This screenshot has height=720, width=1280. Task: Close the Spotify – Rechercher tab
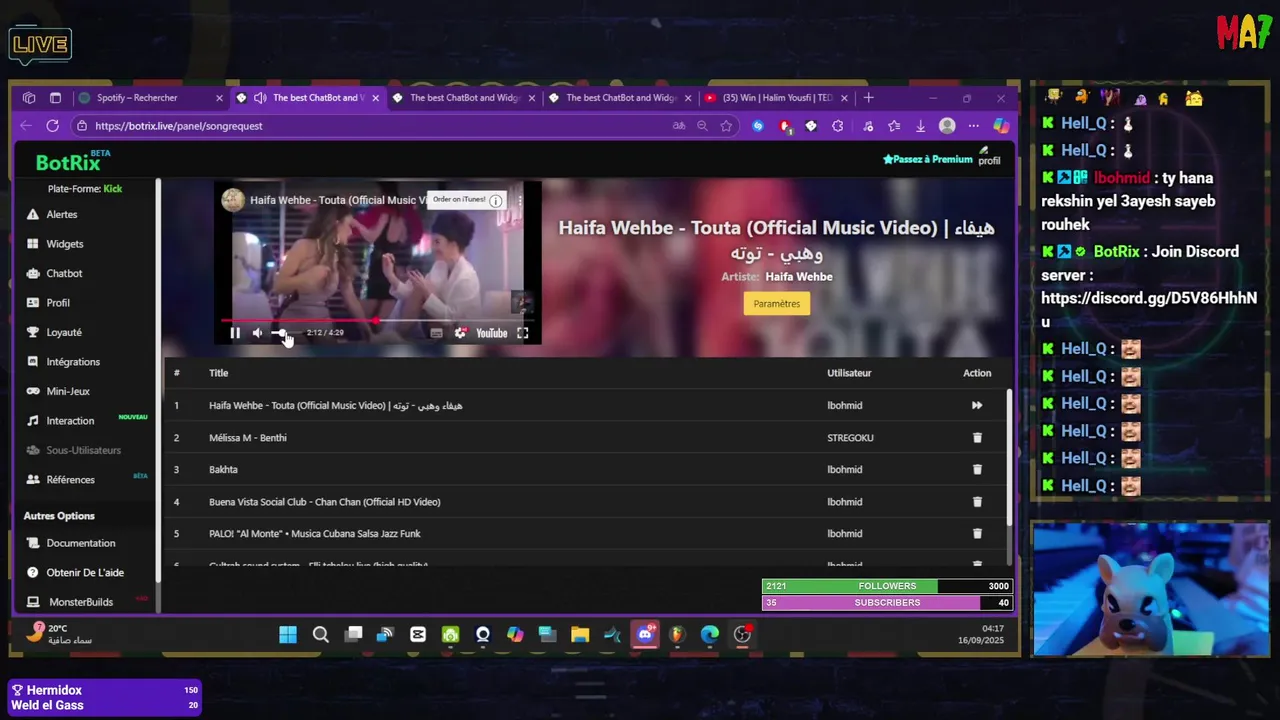pyautogui.click(x=219, y=98)
